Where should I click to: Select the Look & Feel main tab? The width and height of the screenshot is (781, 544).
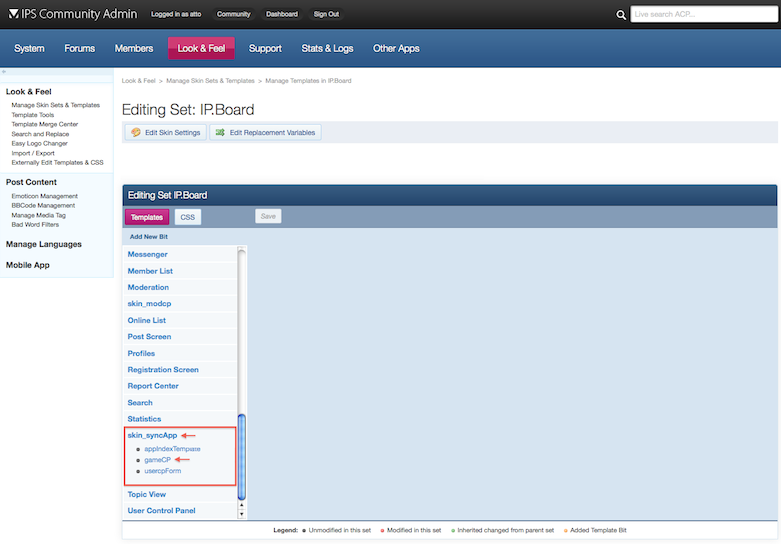tap(201, 48)
